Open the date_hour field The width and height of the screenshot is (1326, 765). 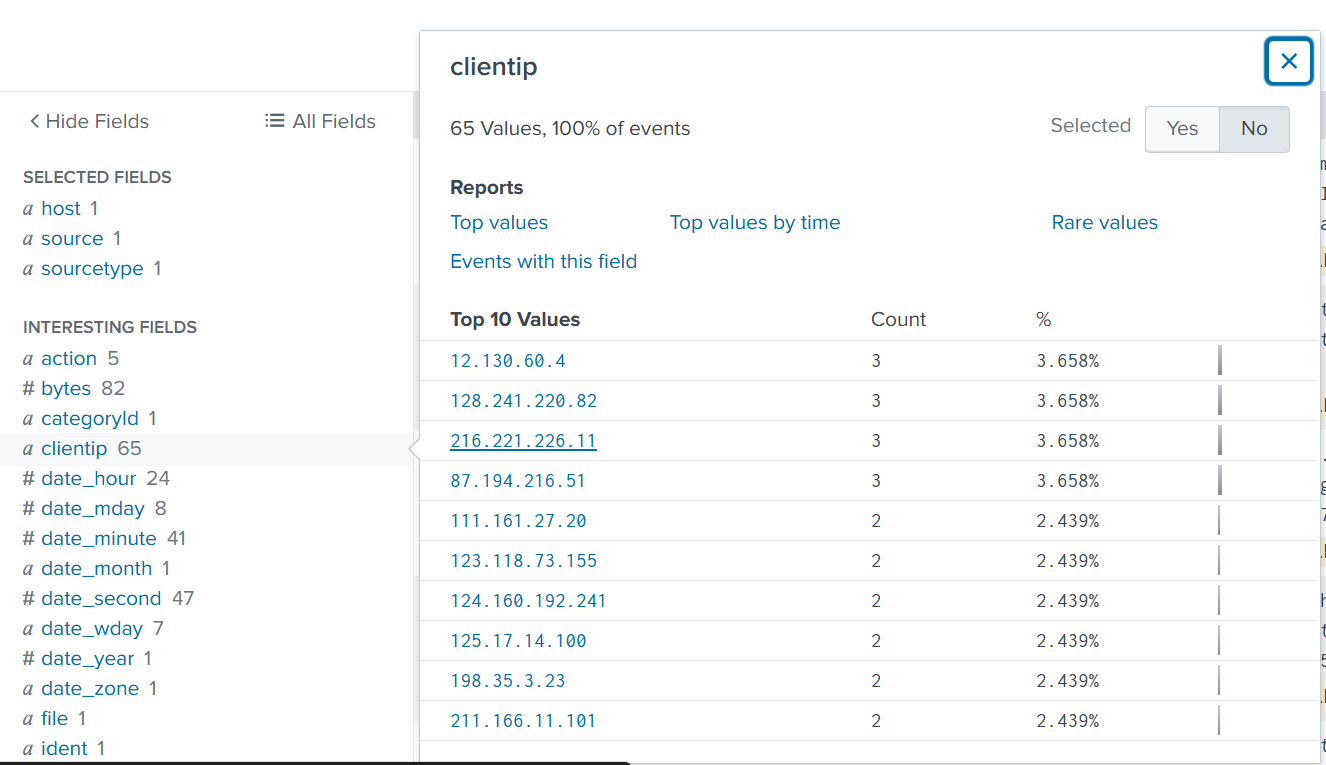(90, 479)
